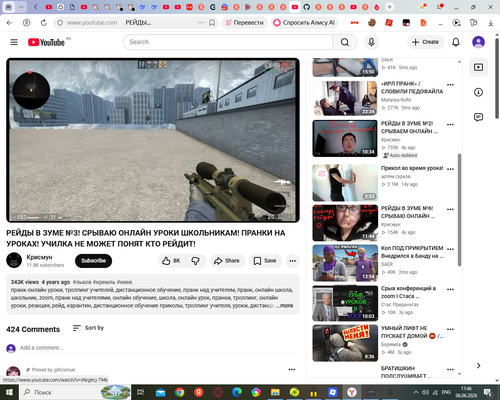Open menu for Коп ПОД ПРИКРЫТИЕМ video
Viewport: 500px width, 400px height.
coord(450,249)
